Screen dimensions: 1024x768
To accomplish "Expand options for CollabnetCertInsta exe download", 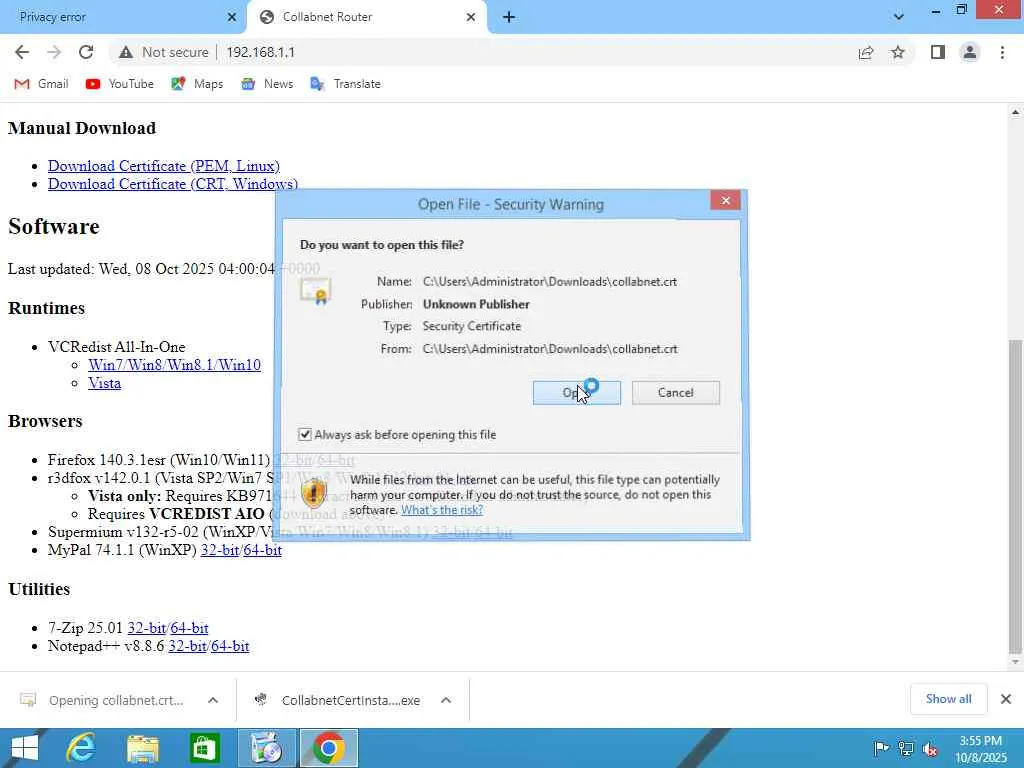I will point(446,700).
